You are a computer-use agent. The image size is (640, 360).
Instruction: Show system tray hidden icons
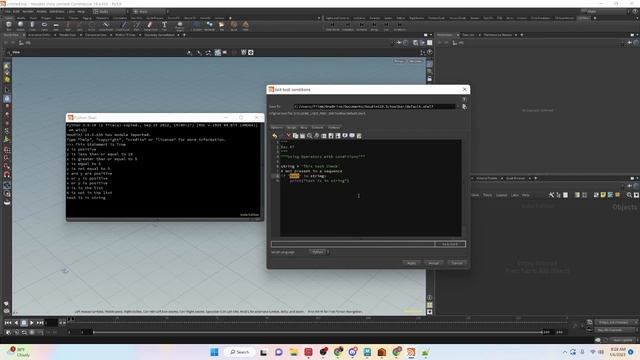(565, 352)
